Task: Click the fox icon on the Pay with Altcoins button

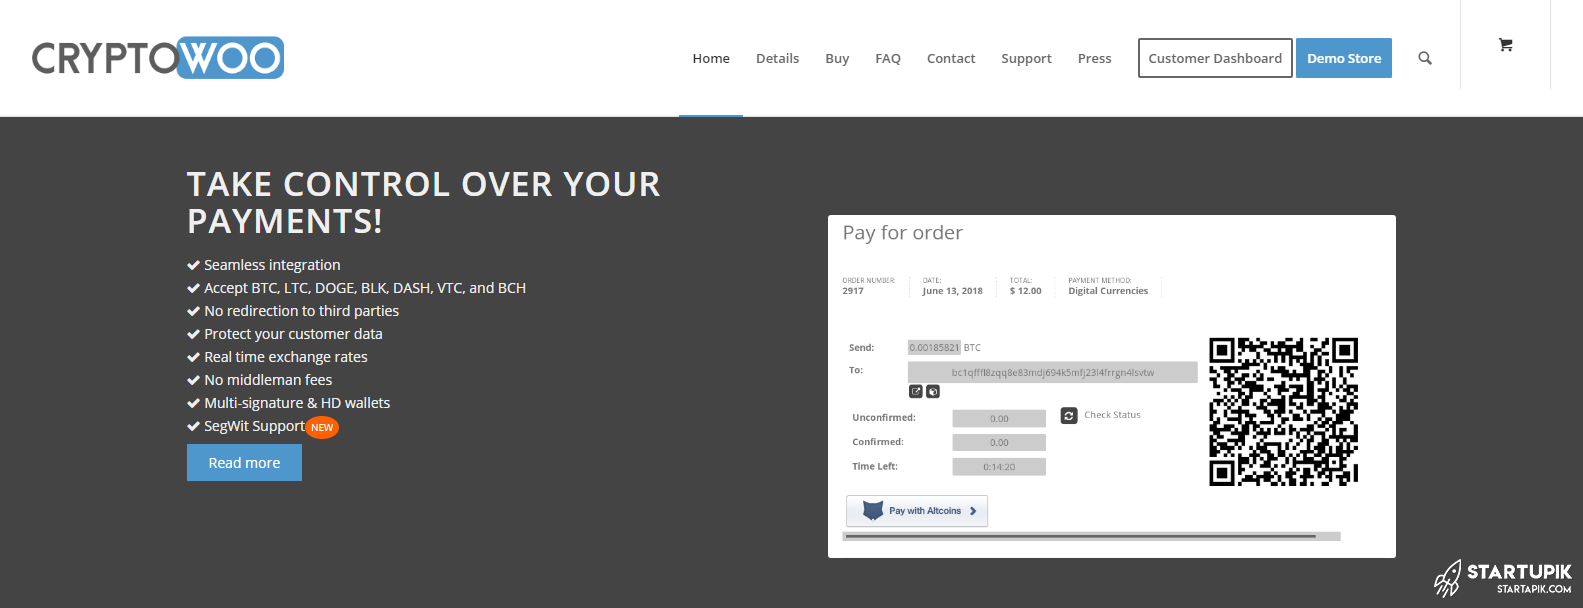Action: point(873,510)
